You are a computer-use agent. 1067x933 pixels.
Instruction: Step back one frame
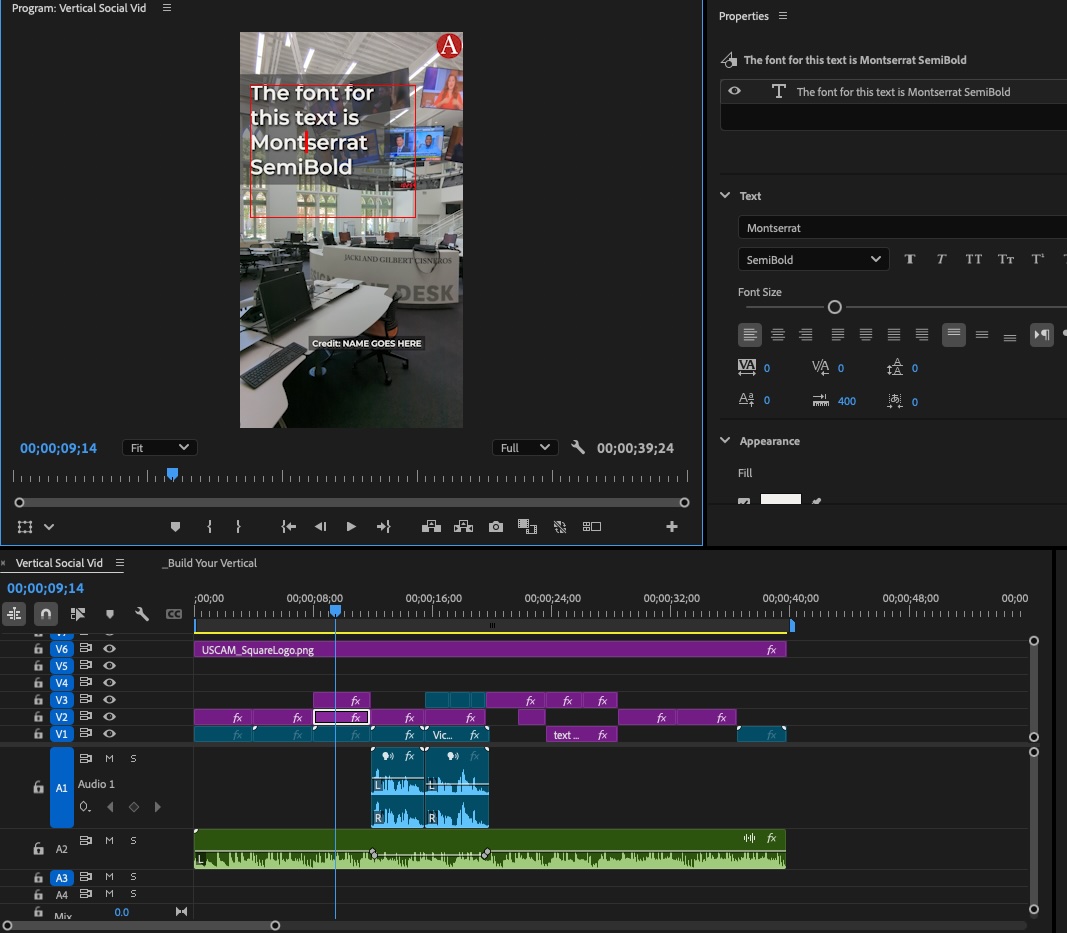[x=320, y=527]
